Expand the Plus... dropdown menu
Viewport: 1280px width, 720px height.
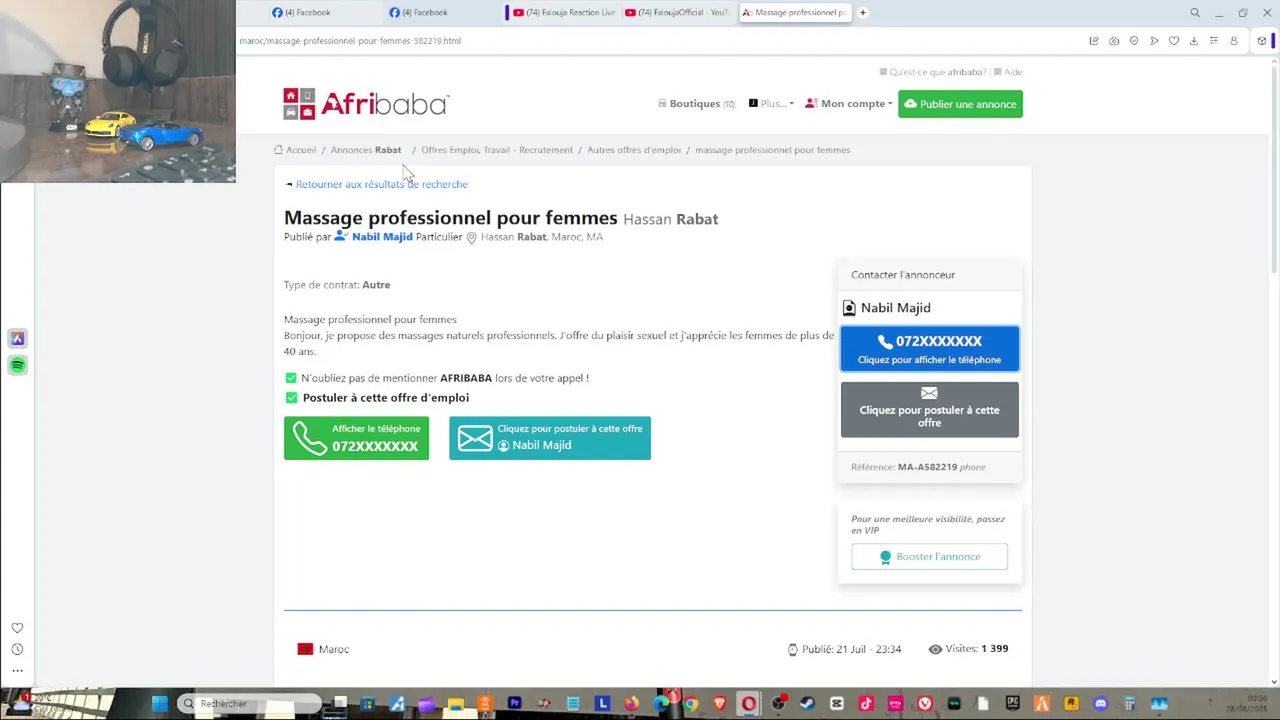click(x=771, y=104)
